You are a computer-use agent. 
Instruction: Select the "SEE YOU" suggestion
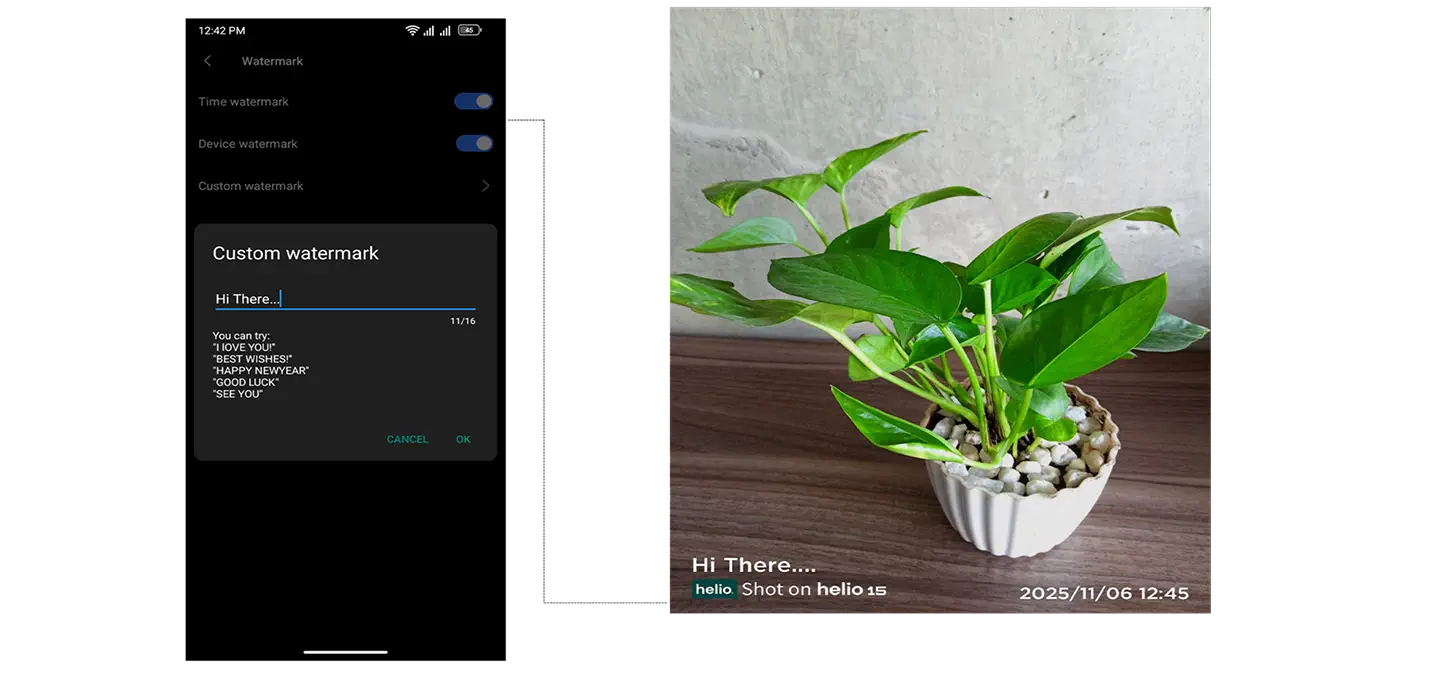click(x=238, y=394)
